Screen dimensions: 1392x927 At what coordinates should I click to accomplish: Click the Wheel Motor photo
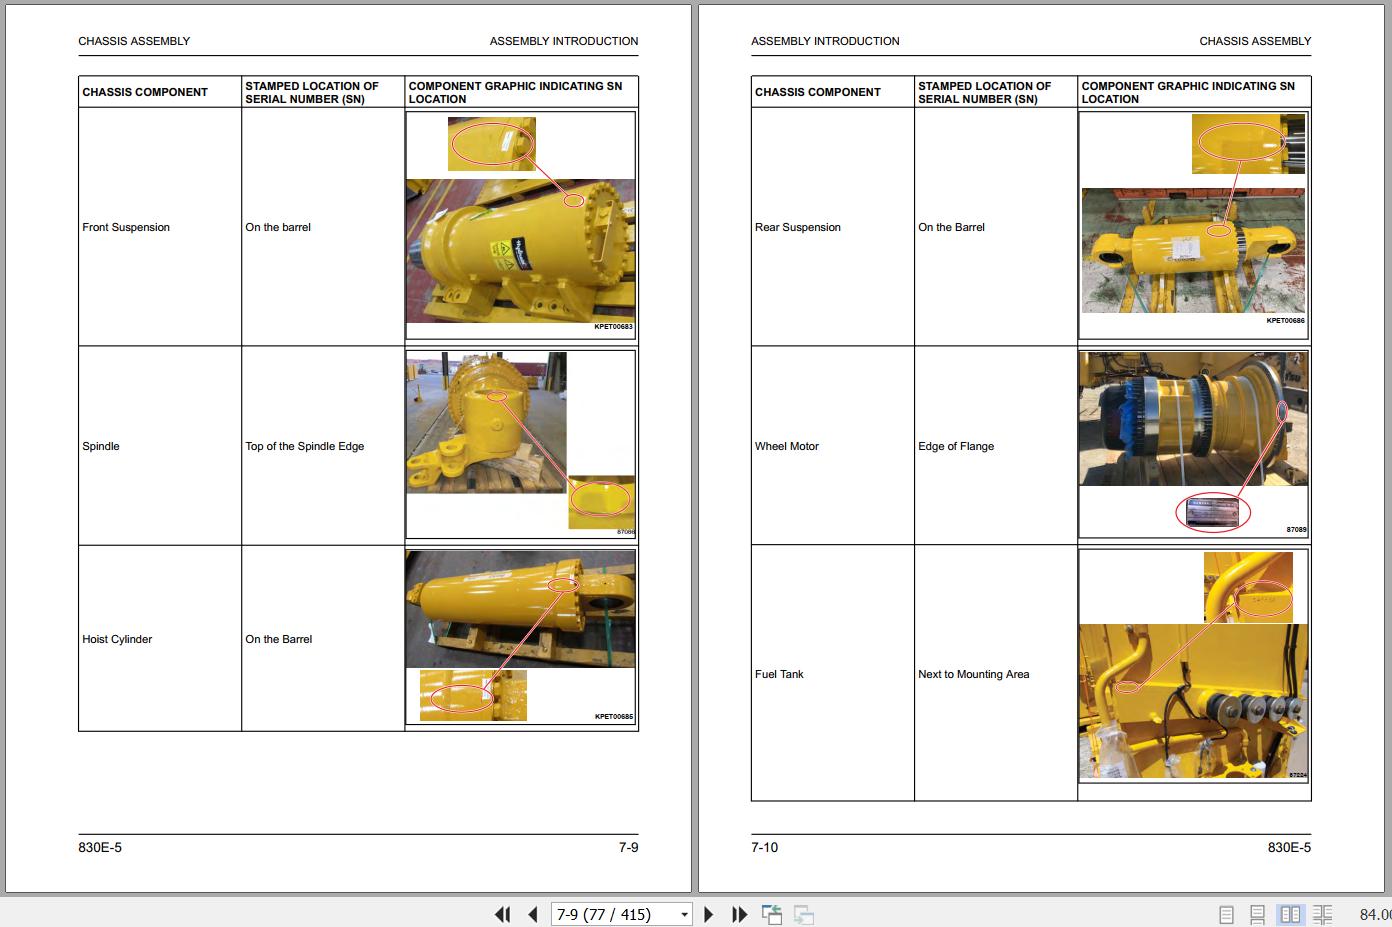coord(1193,418)
